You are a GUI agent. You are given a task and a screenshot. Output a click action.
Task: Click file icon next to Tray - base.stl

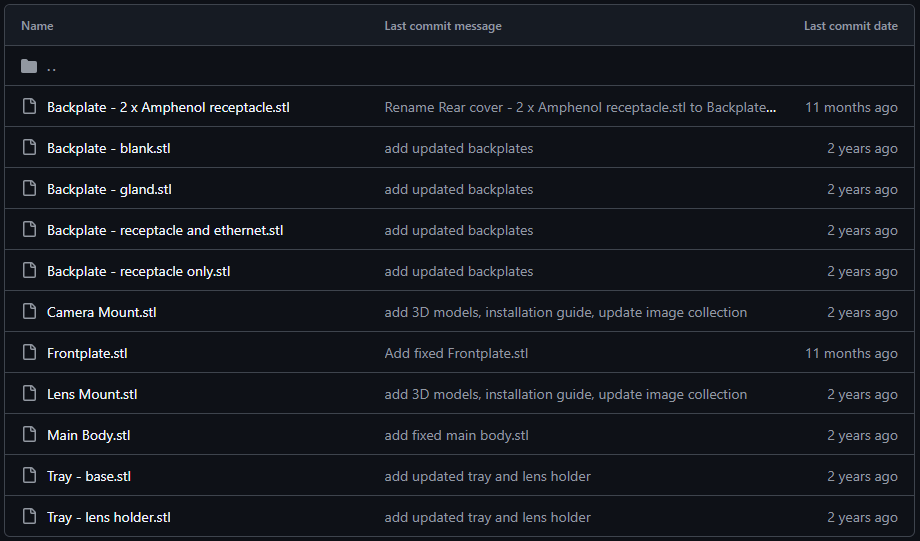click(29, 476)
